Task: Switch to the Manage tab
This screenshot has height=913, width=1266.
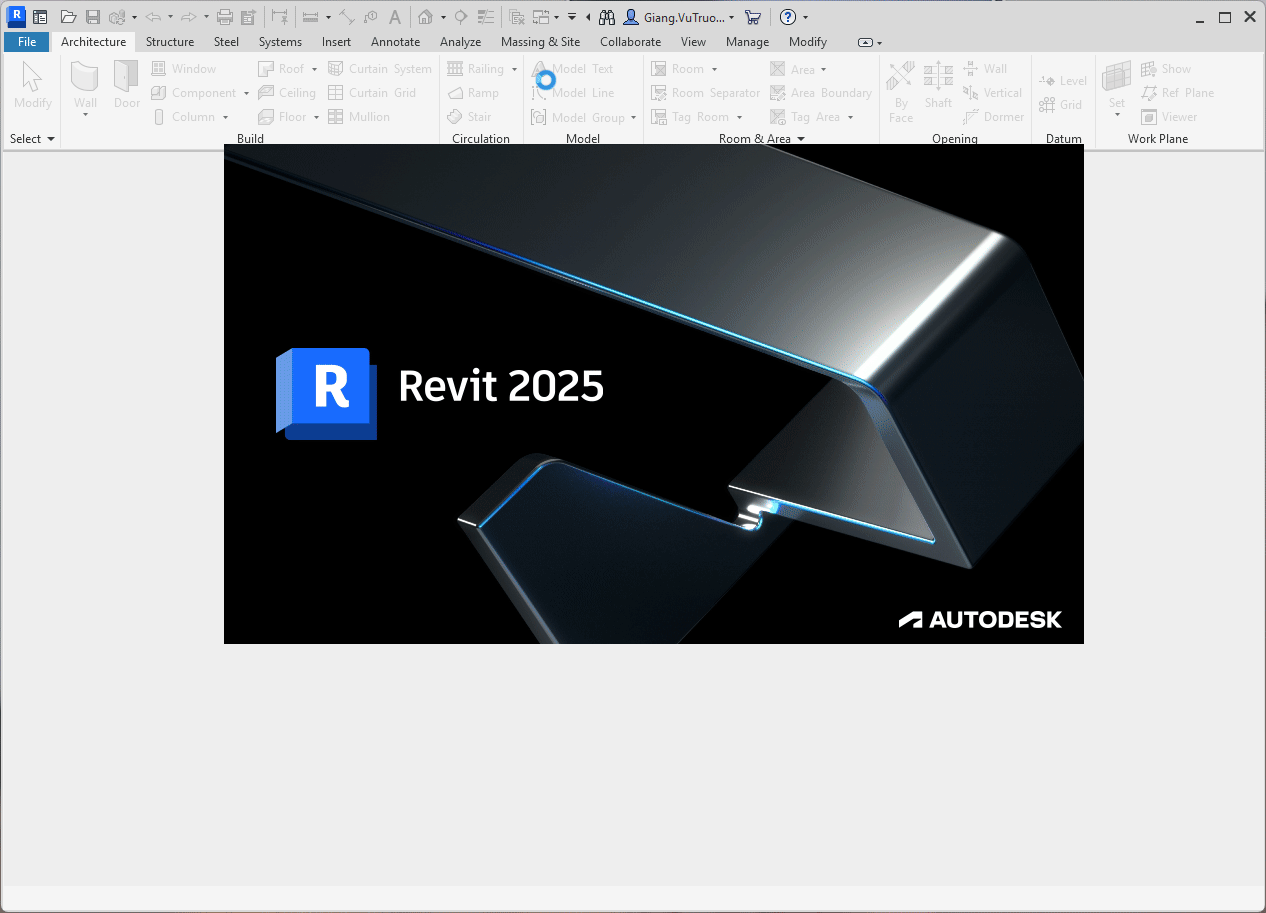Action: (x=747, y=42)
